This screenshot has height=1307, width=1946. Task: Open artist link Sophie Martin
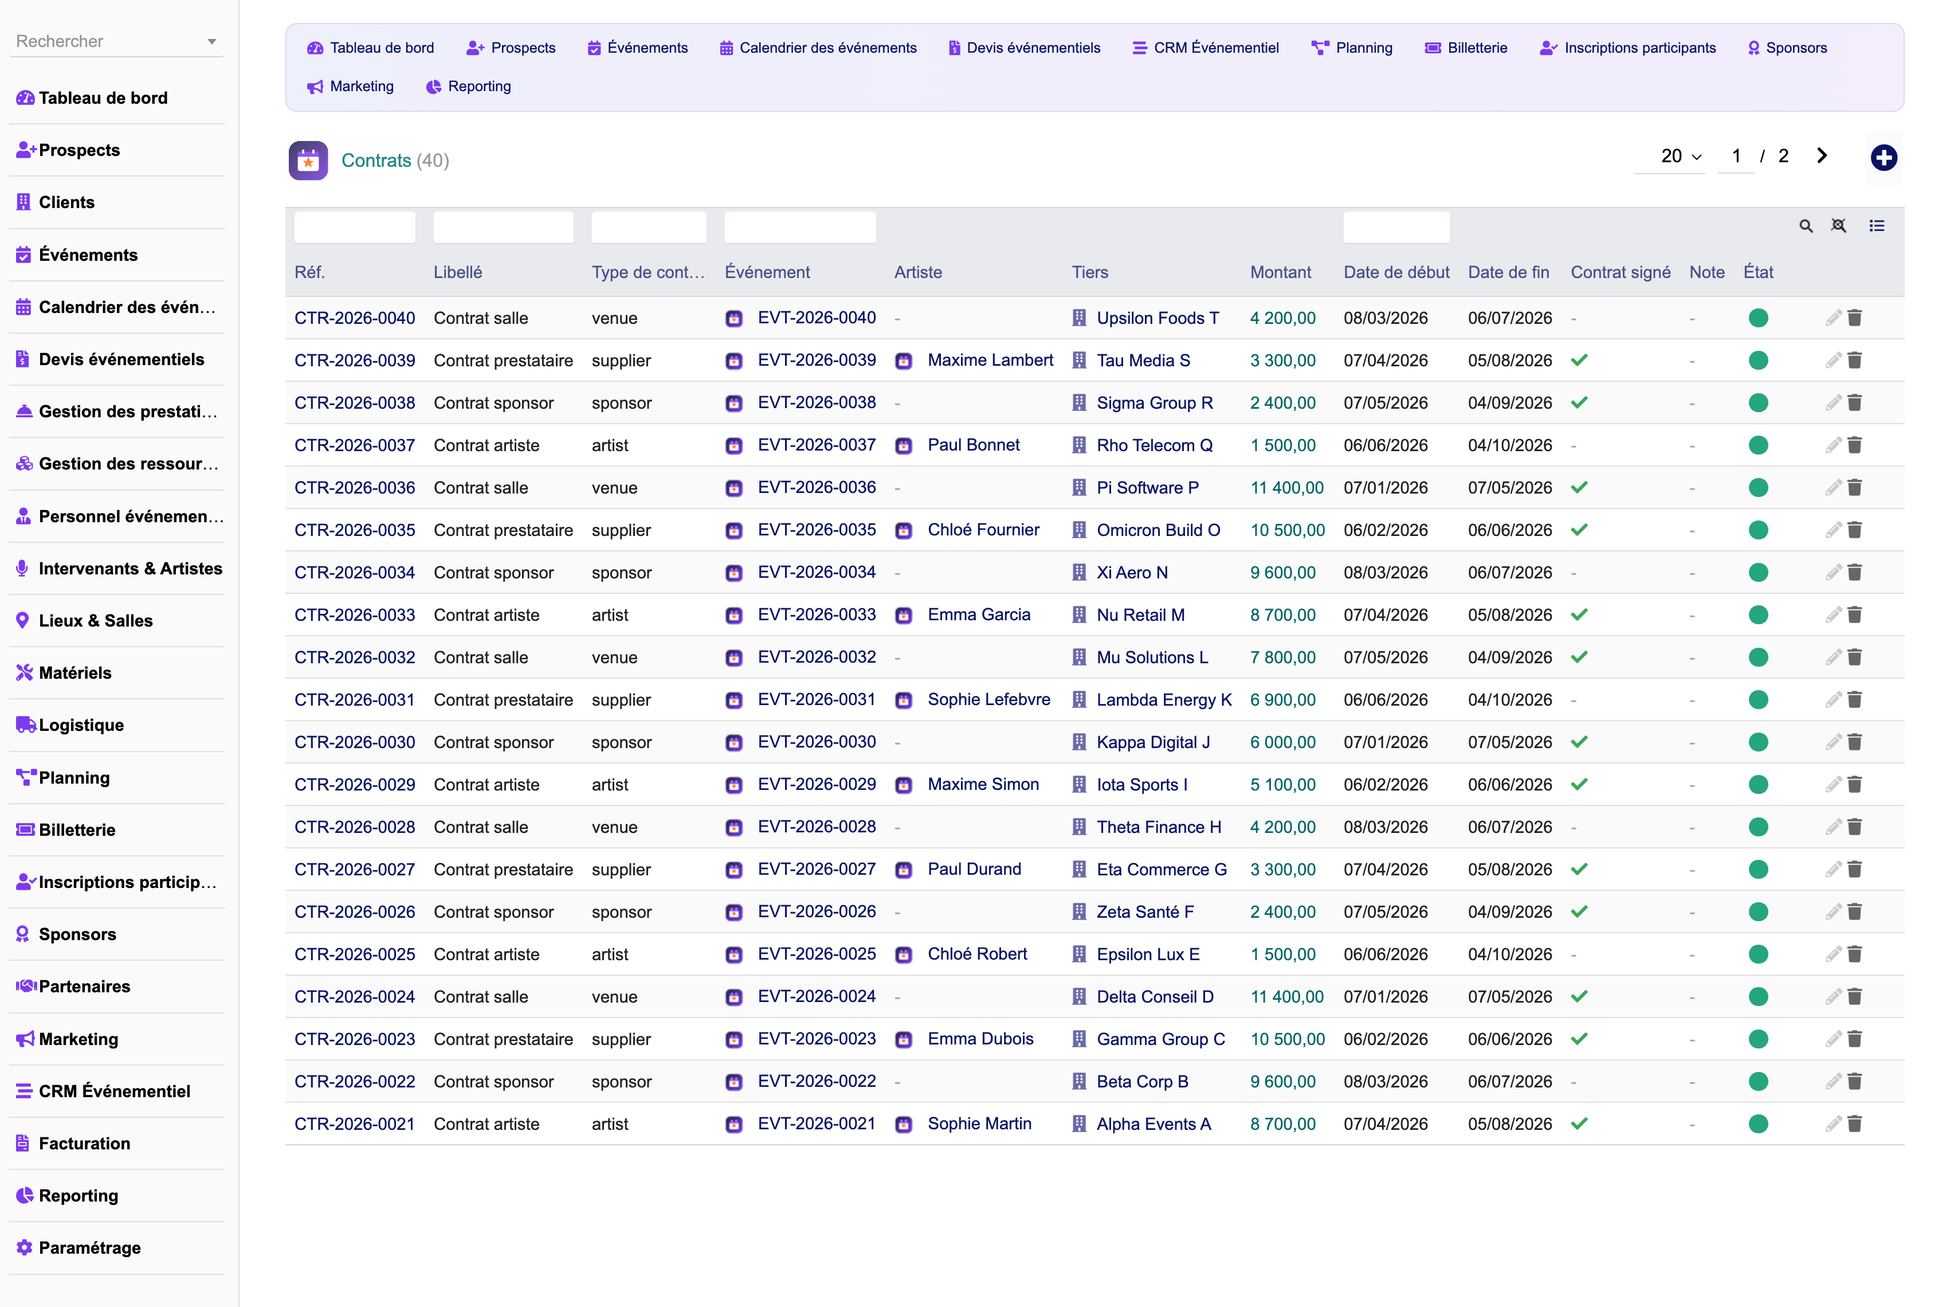point(980,1123)
